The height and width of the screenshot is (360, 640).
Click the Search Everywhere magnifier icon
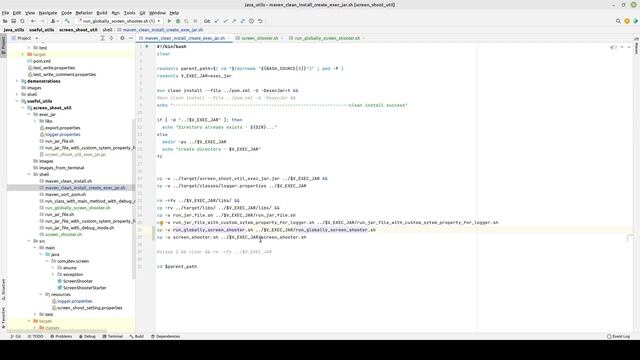coord(618,21)
